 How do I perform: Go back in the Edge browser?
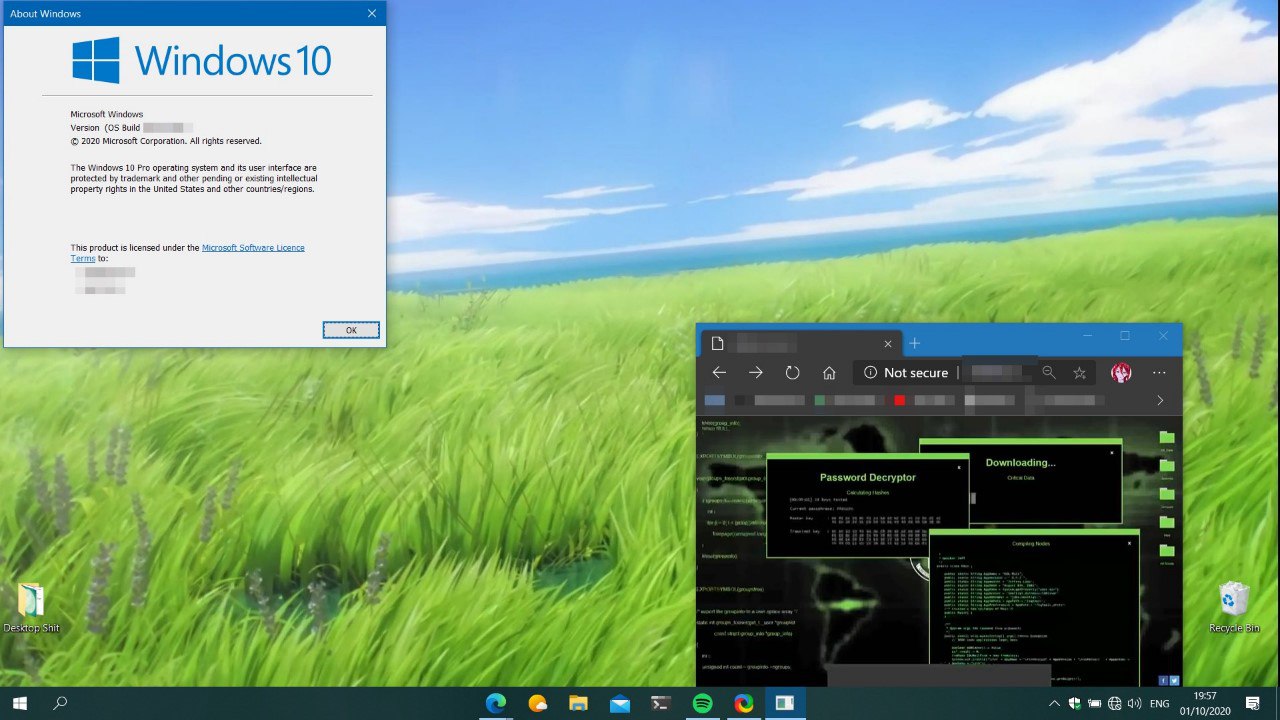719,372
